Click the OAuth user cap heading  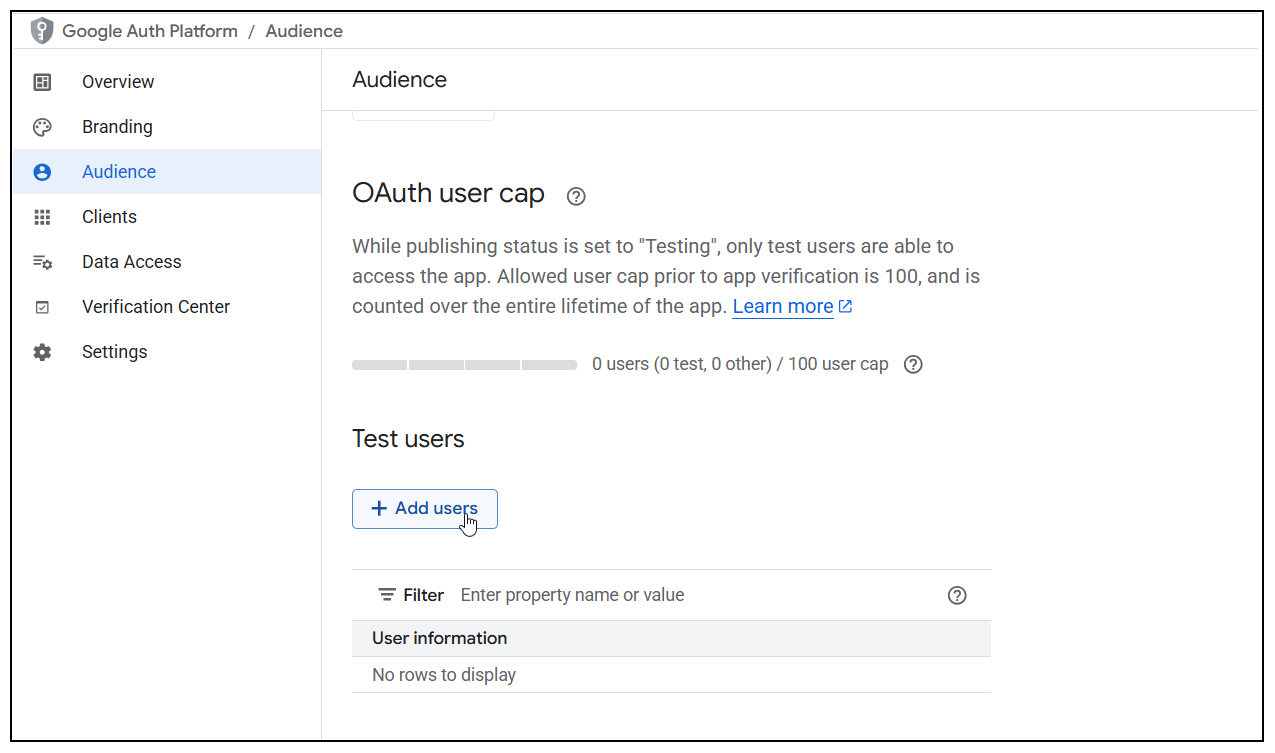pyautogui.click(x=448, y=193)
